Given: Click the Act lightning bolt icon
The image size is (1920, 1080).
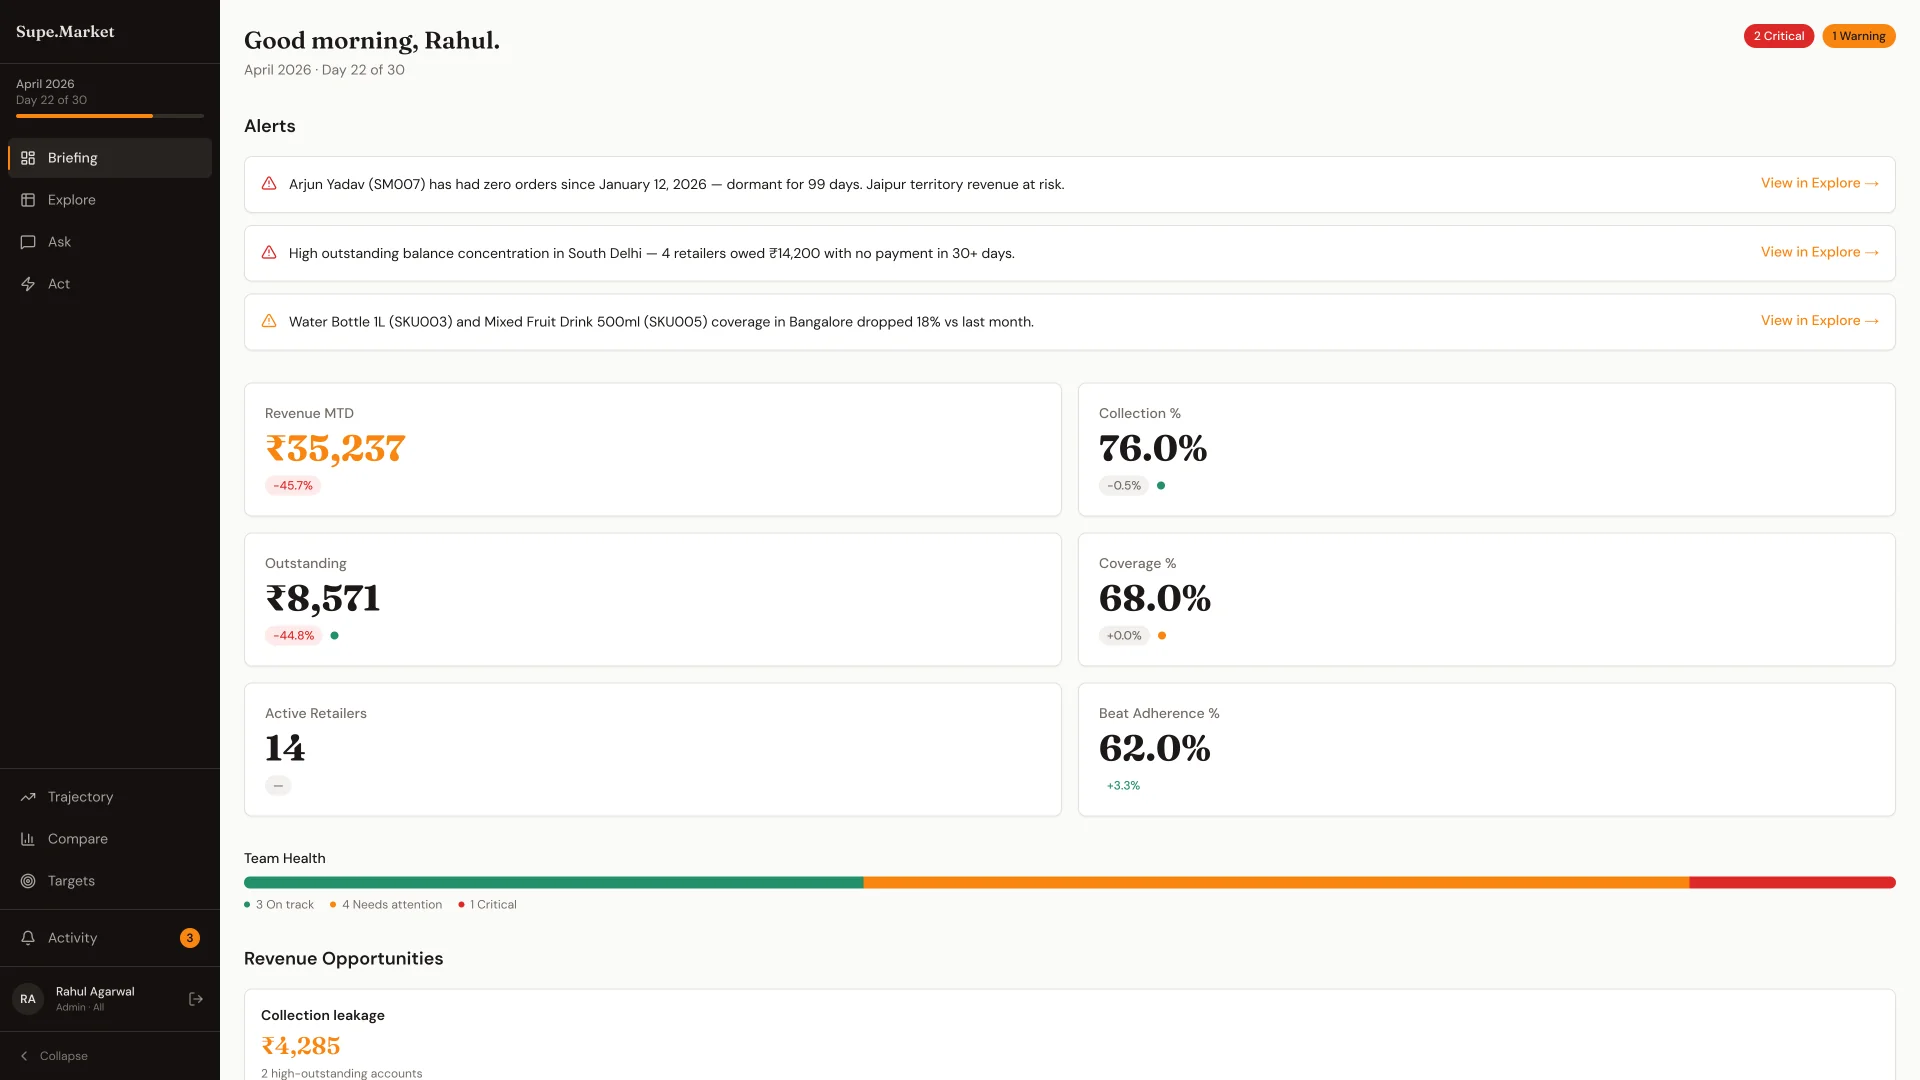Looking at the screenshot, I should click(x=28, y=284).
